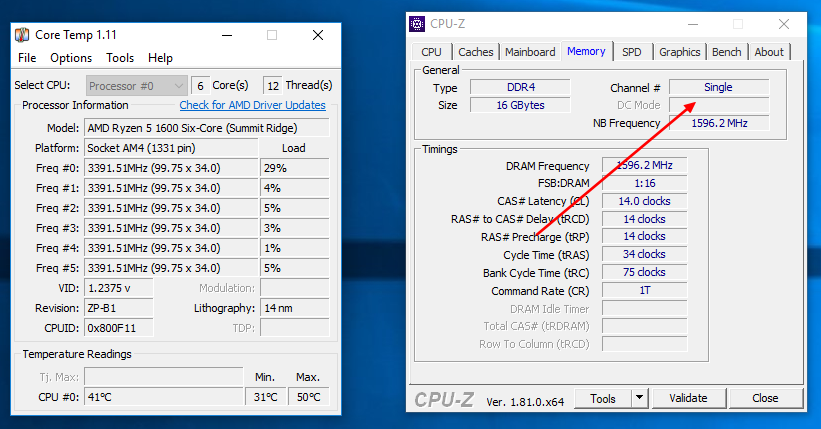The image size is (821, 429).
Task: Click the Cycle Time tRAS value 34 clocks
Action: click(x=645, y=255)
